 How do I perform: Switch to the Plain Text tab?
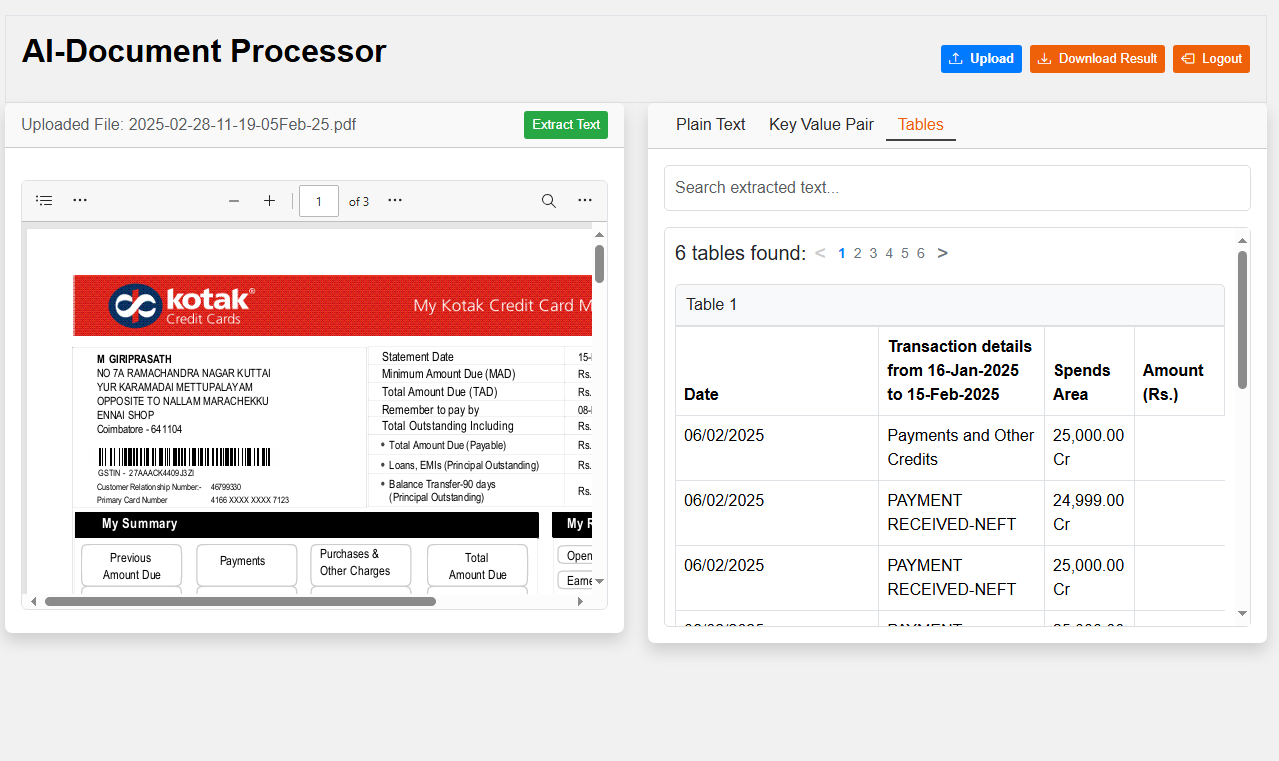[x=710, y=125]
